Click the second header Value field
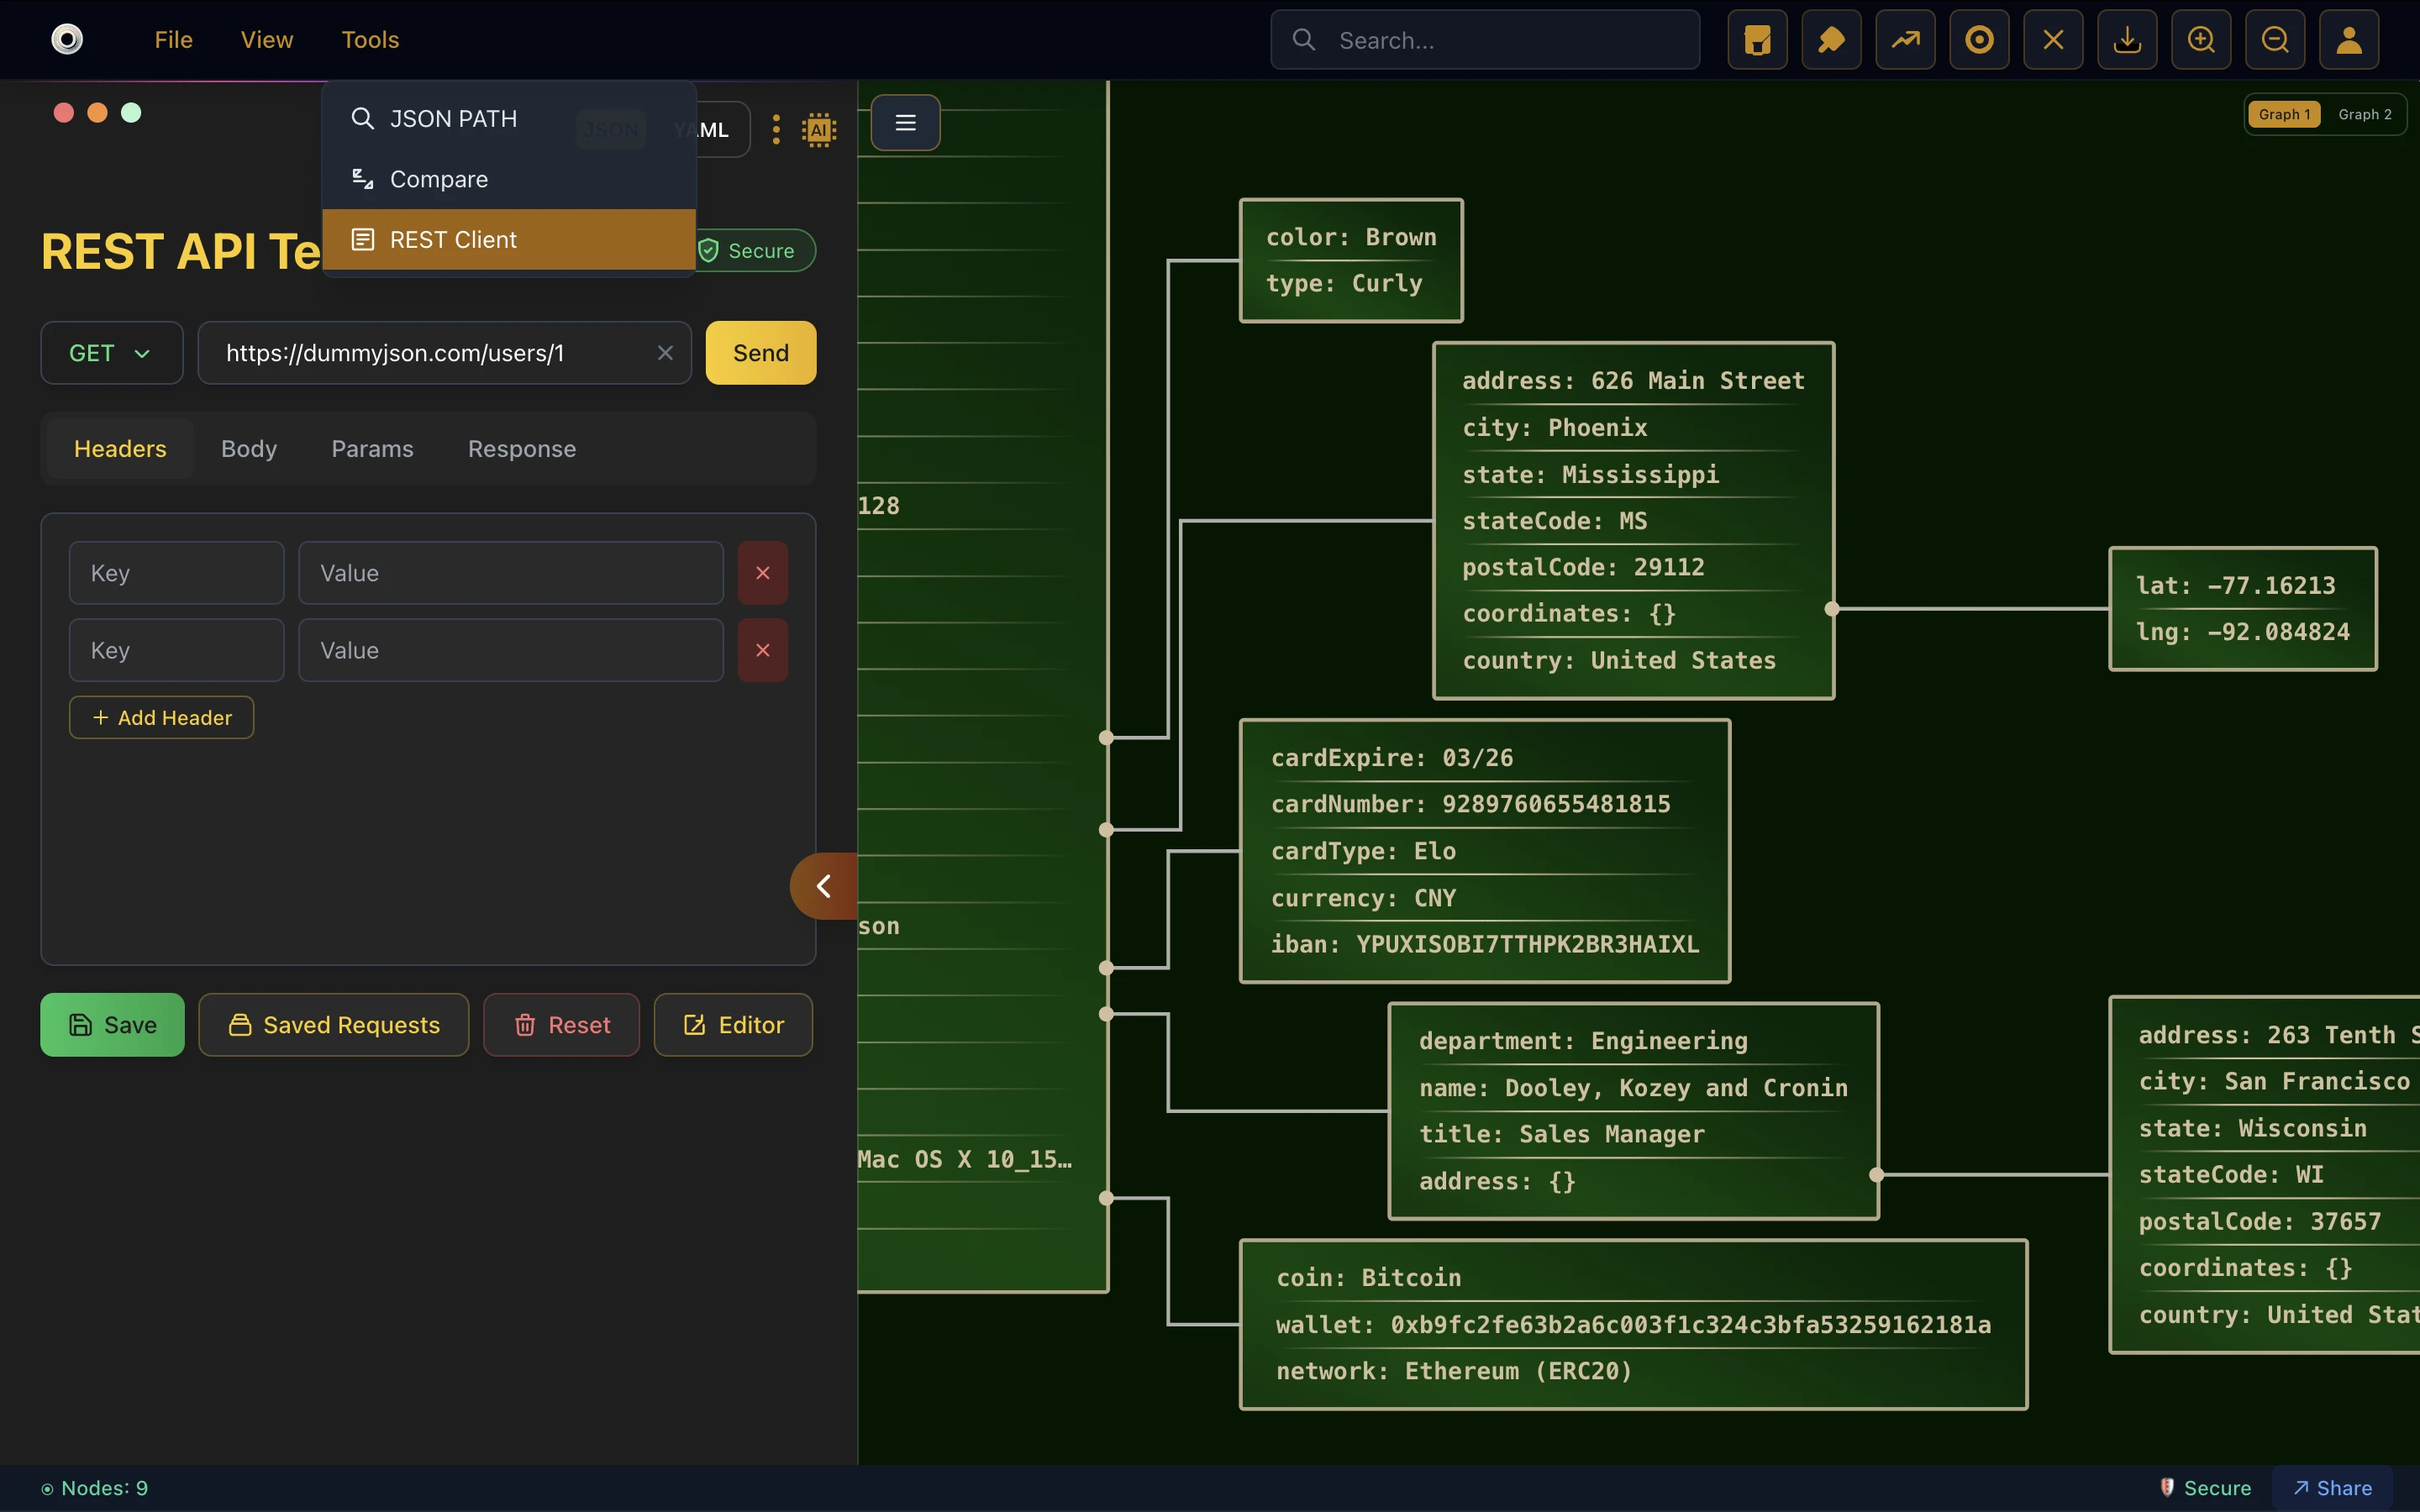 click(511, 650)
